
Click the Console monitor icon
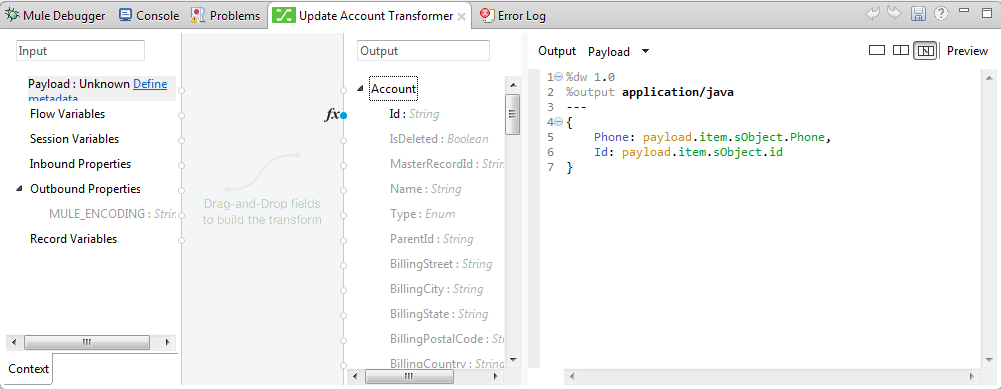click(126, 15)
